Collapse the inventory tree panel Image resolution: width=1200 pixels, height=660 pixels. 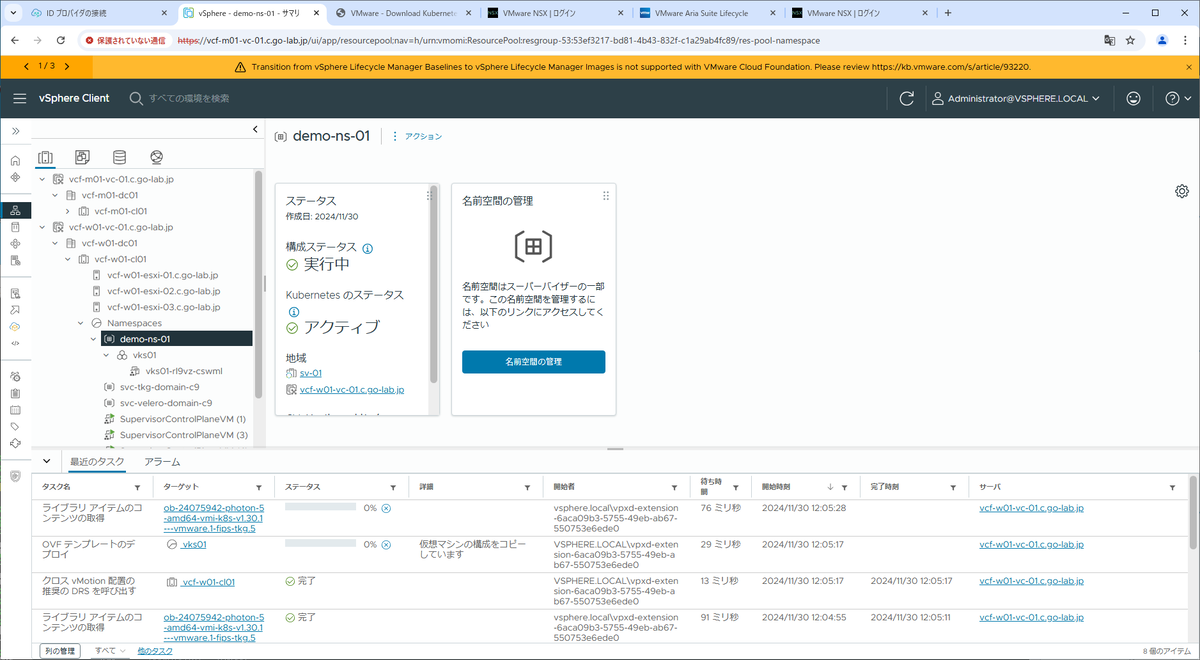[254, 130]
